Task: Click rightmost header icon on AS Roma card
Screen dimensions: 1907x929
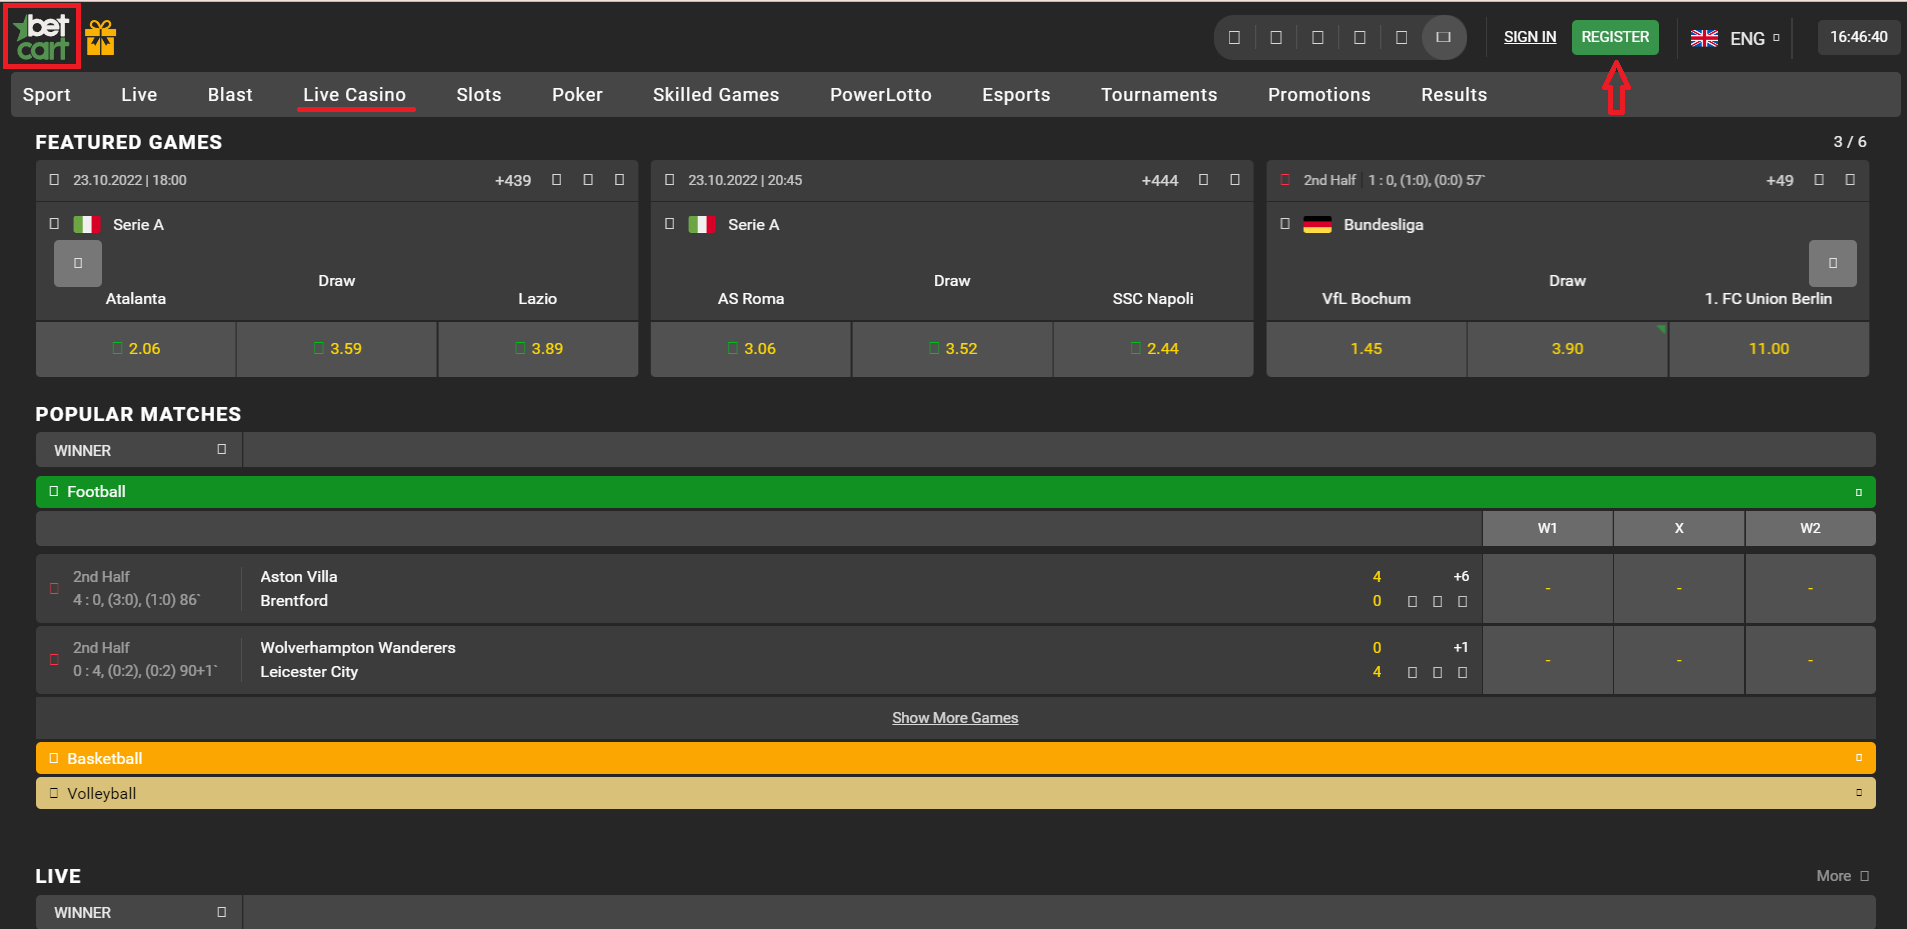Action: point(1234,180)
